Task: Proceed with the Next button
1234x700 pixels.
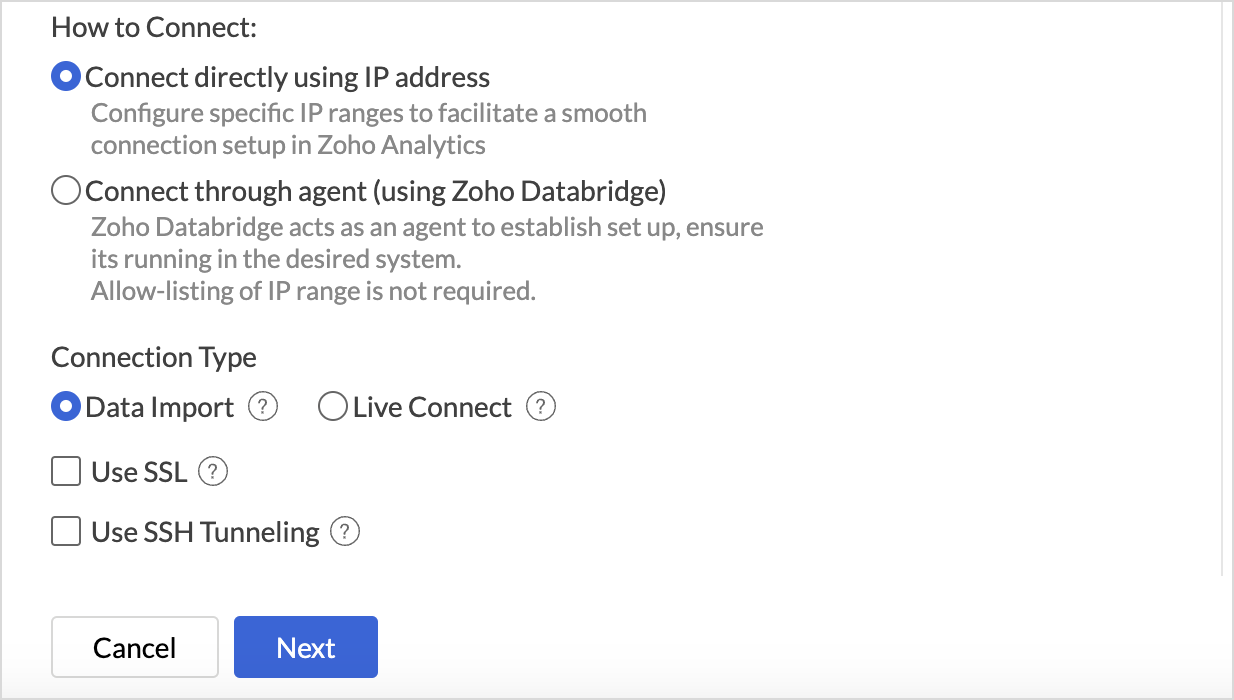Action: click(x=306, y=647)
